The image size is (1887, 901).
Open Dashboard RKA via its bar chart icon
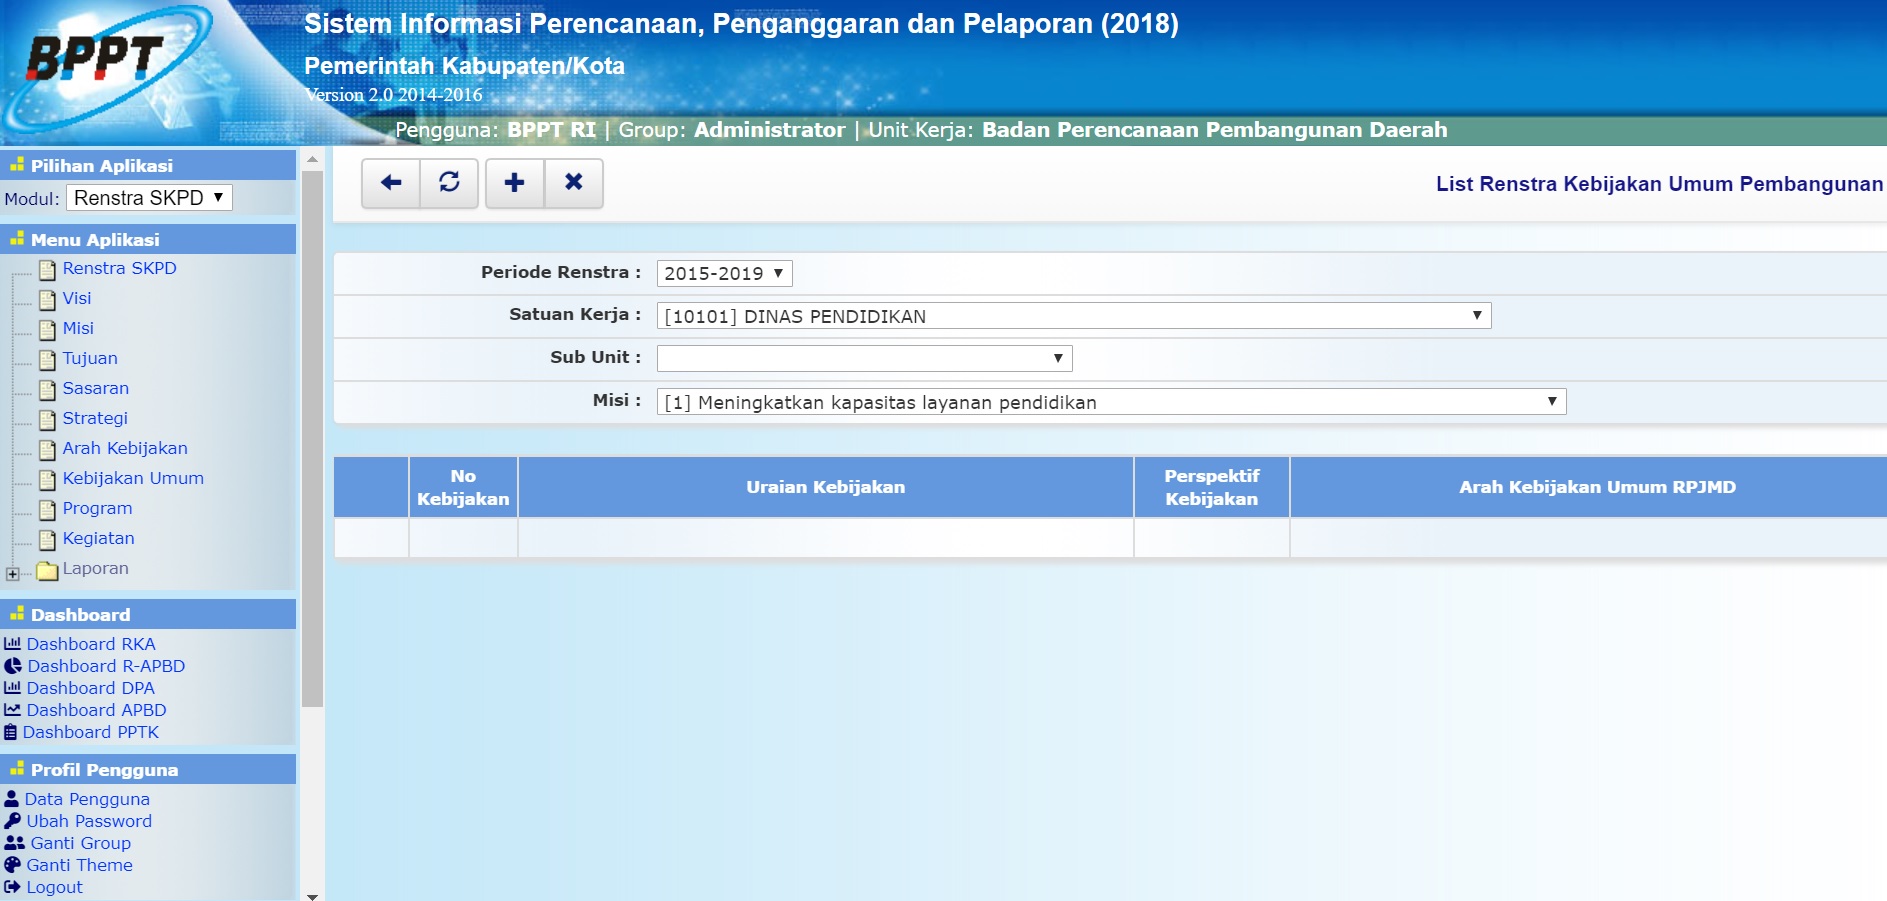tap(12, 644)
